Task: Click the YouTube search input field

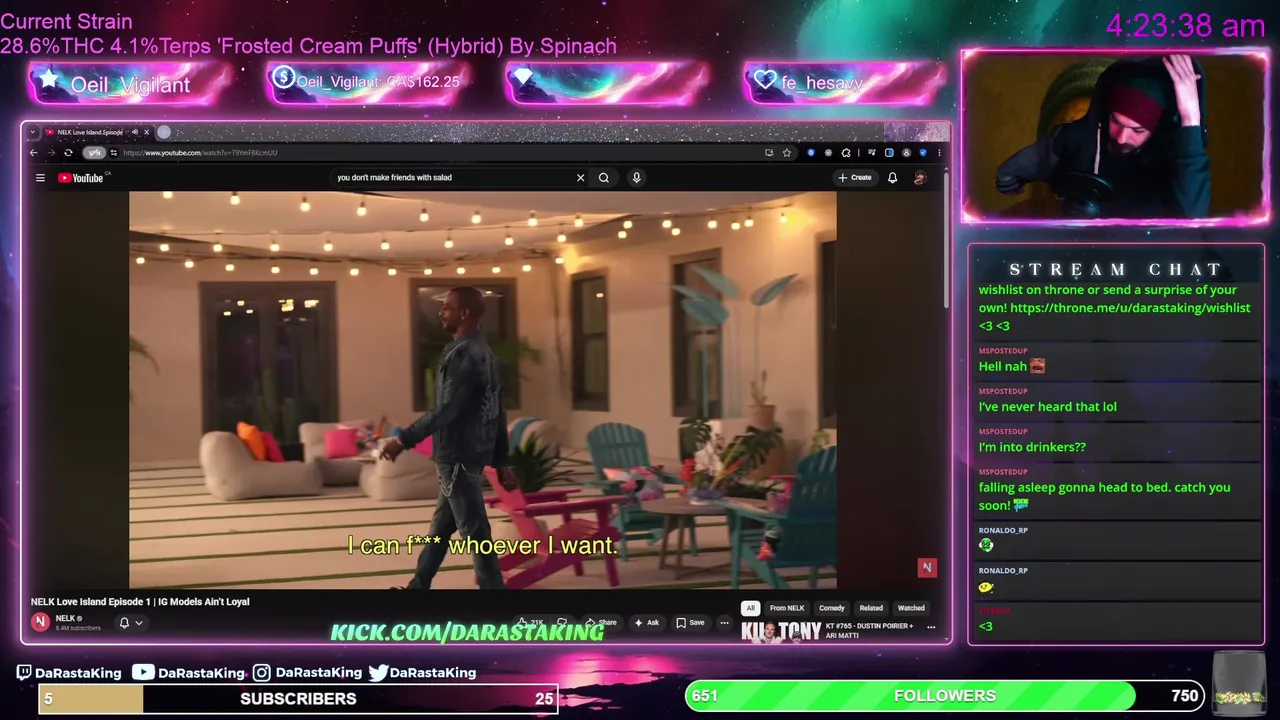Action: click(x=450, y=178)
